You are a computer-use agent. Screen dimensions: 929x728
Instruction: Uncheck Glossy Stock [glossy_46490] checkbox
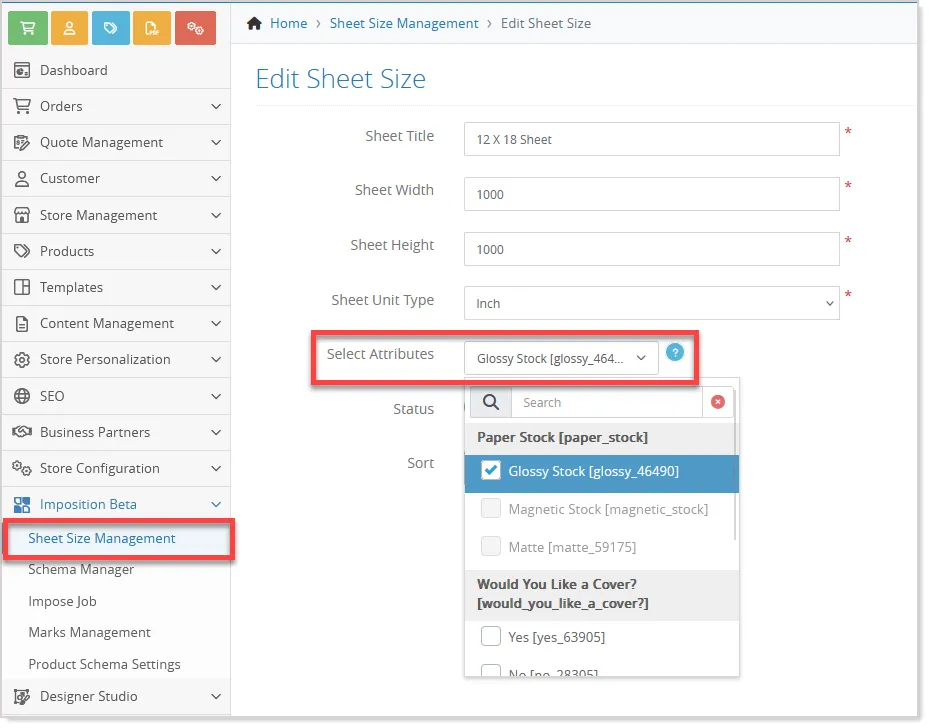tap(491, 471)
